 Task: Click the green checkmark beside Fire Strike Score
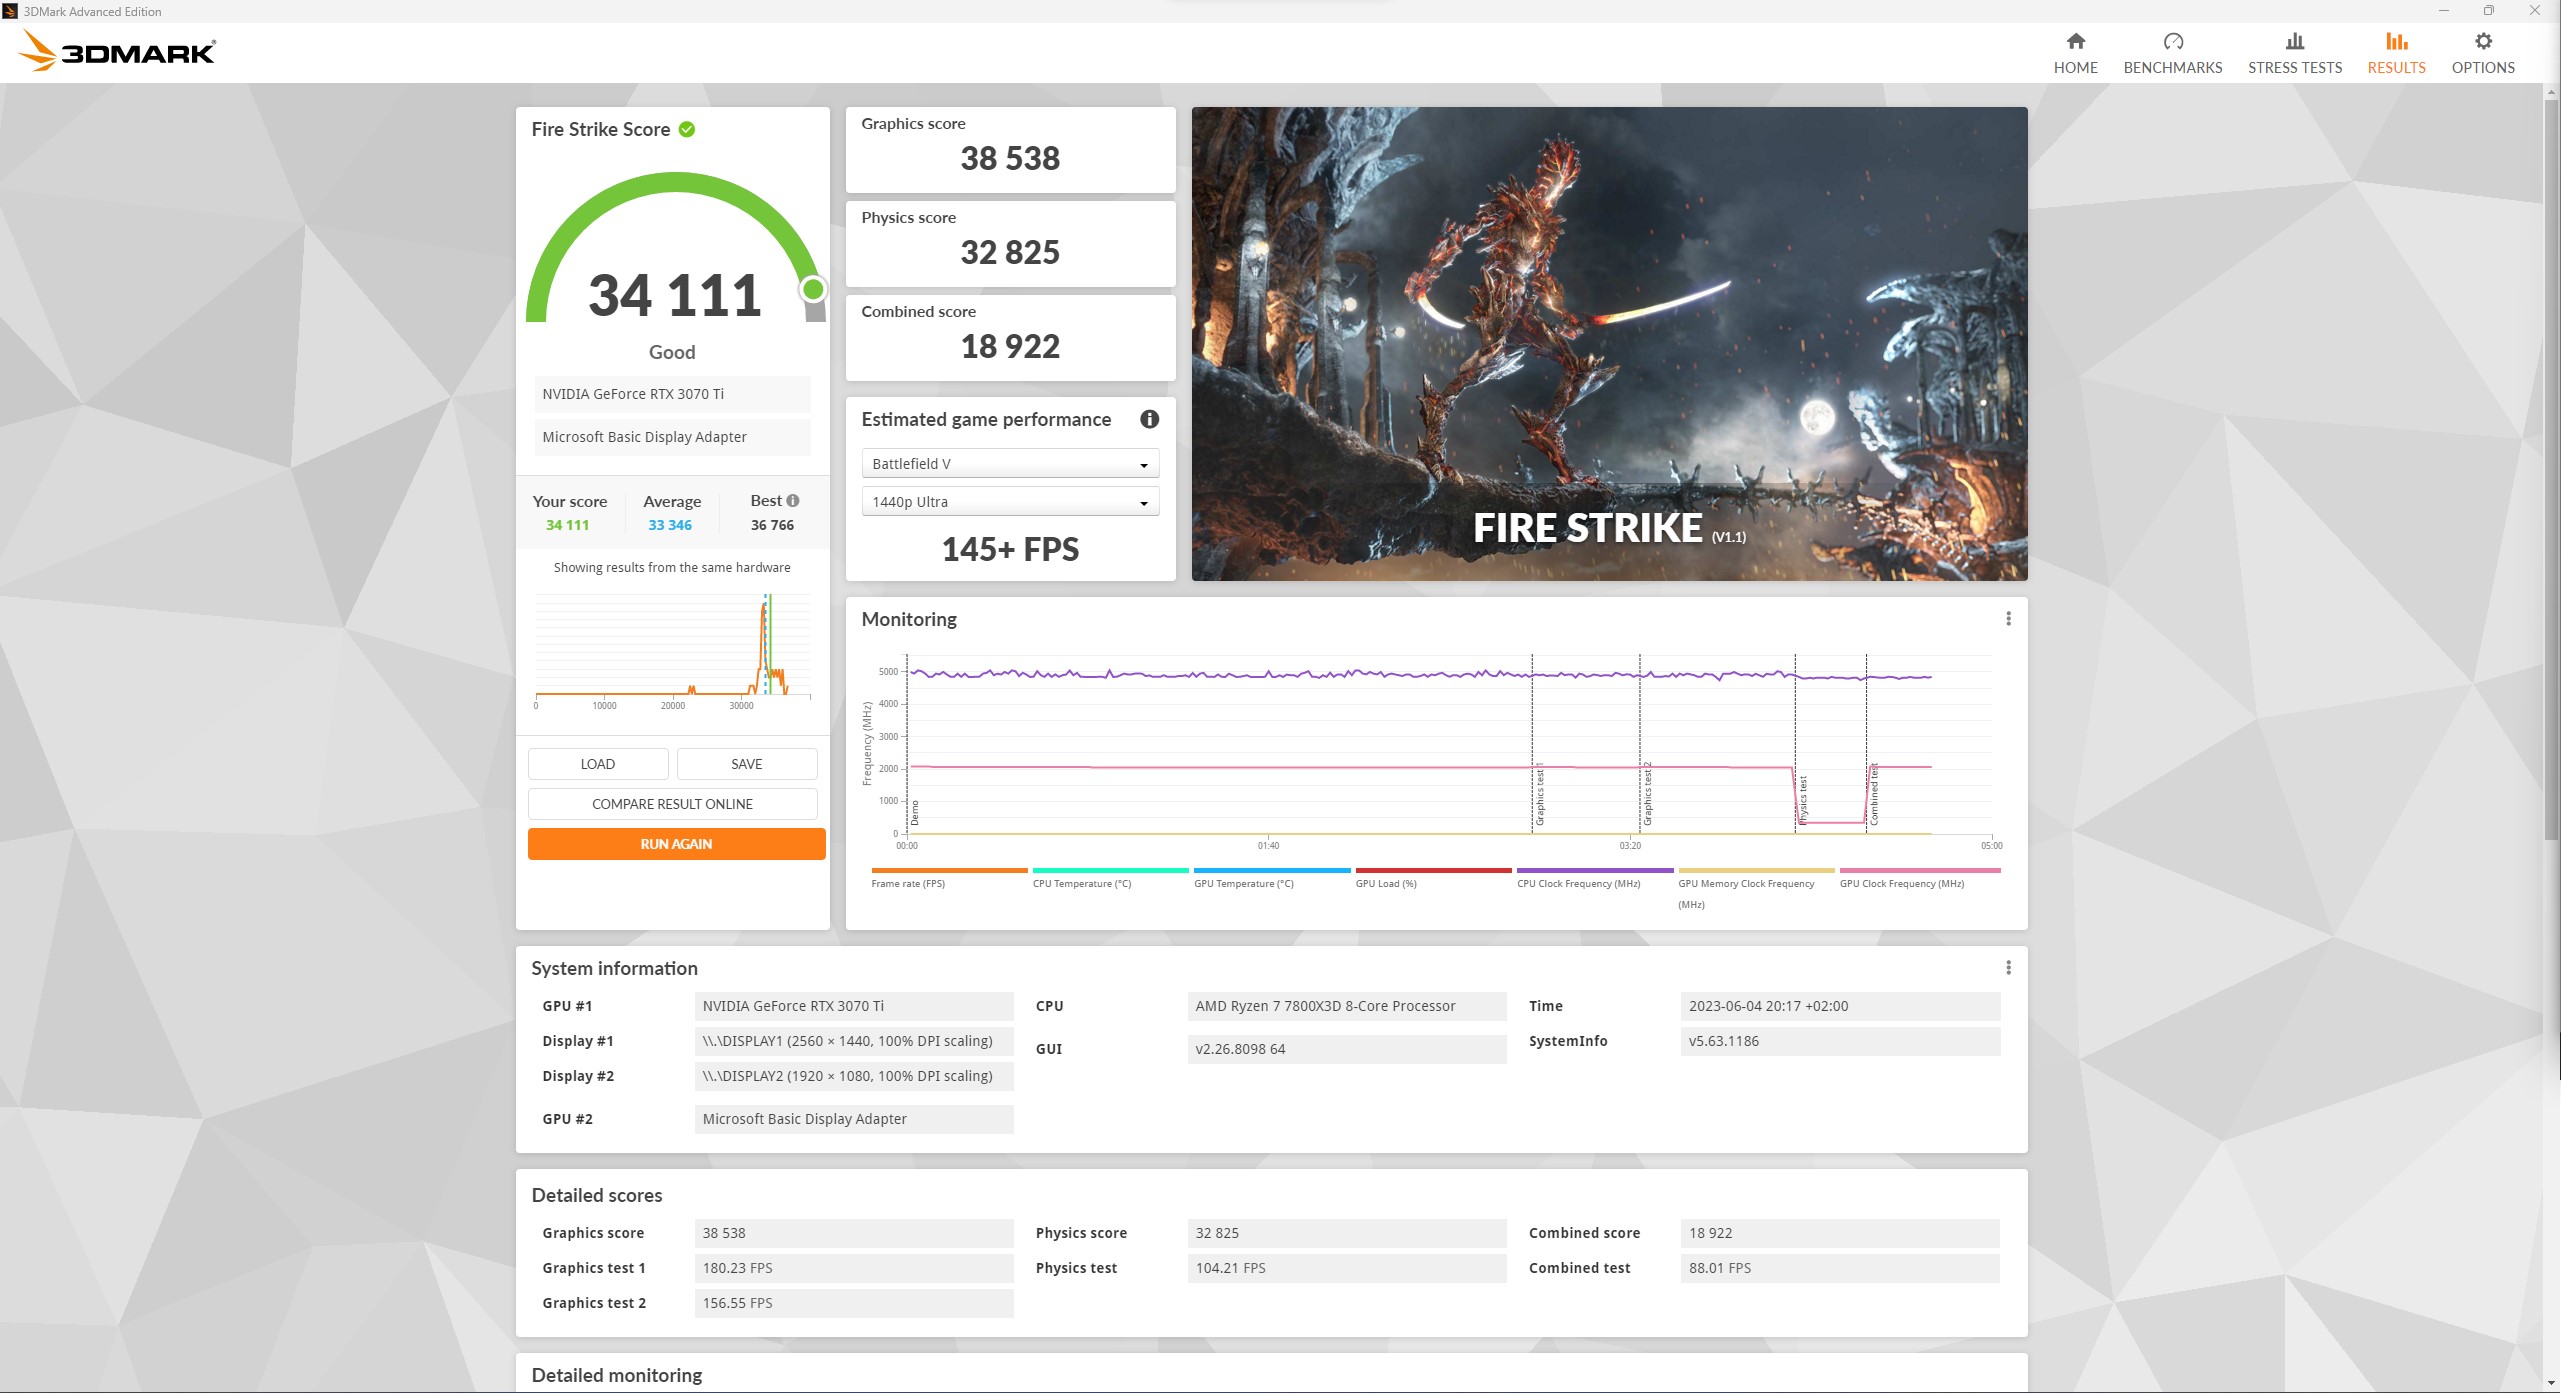[x=685, y=128]
